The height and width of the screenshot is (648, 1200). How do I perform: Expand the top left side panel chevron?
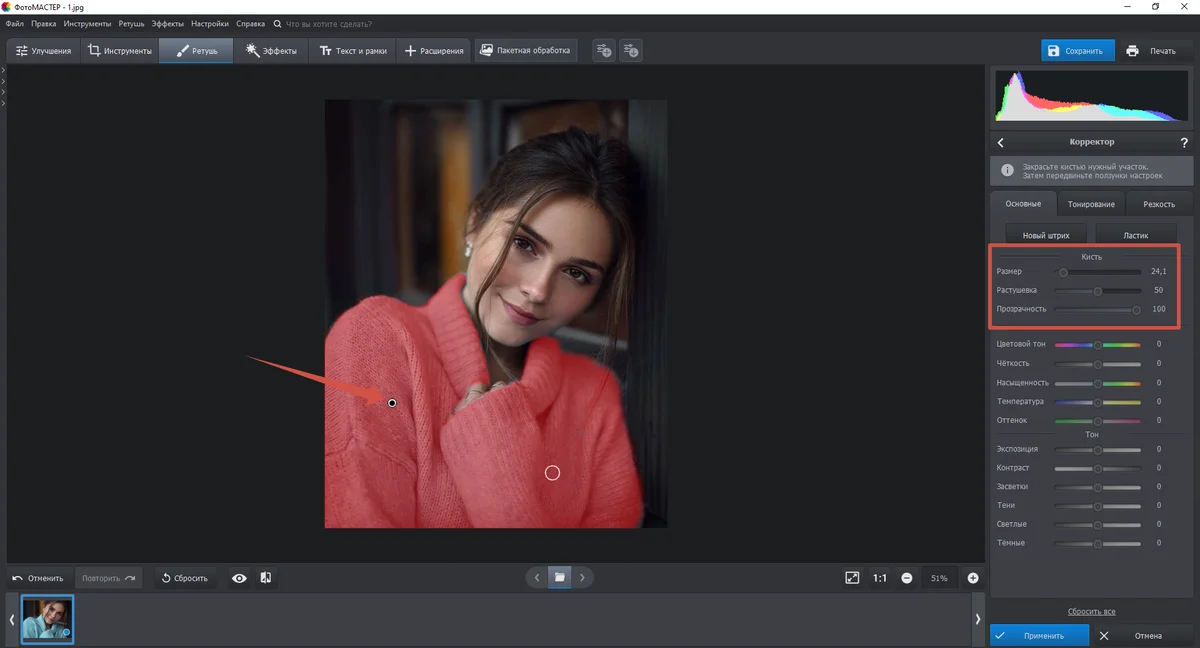(x=3, y=70)
